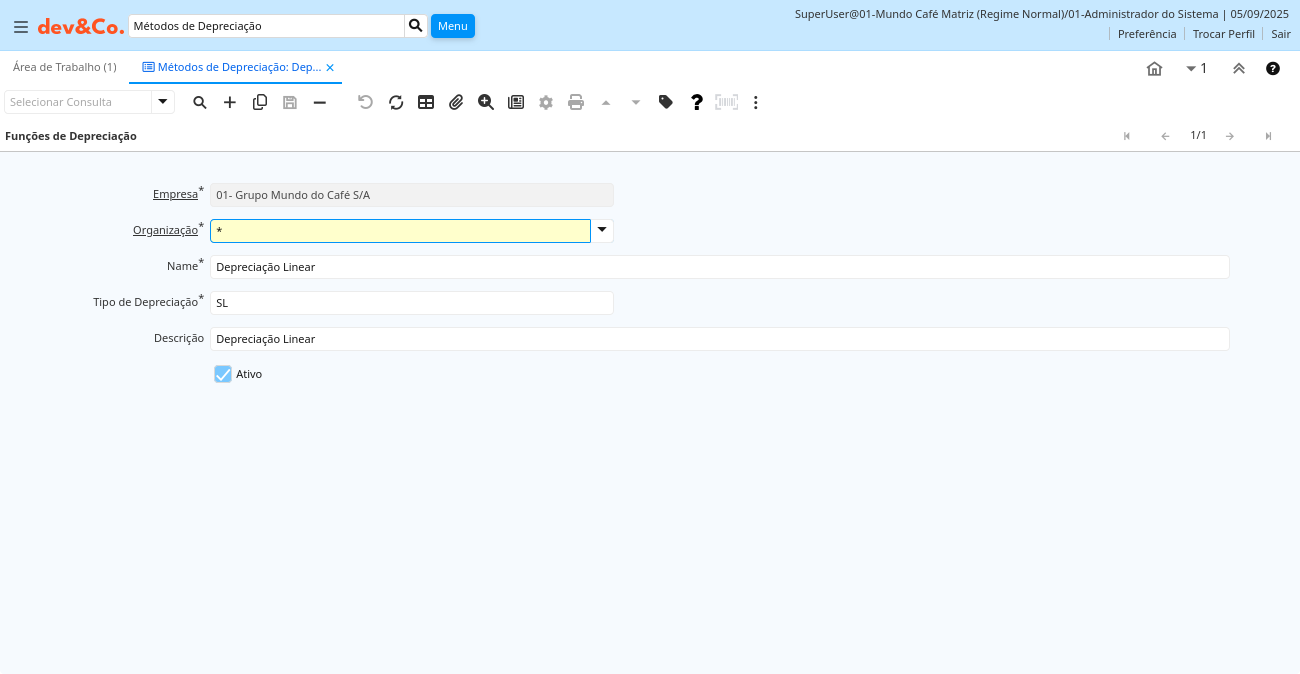Click the Copy Record icon
The width and height of the screenshot is (1300, 674).
[260, 102]
